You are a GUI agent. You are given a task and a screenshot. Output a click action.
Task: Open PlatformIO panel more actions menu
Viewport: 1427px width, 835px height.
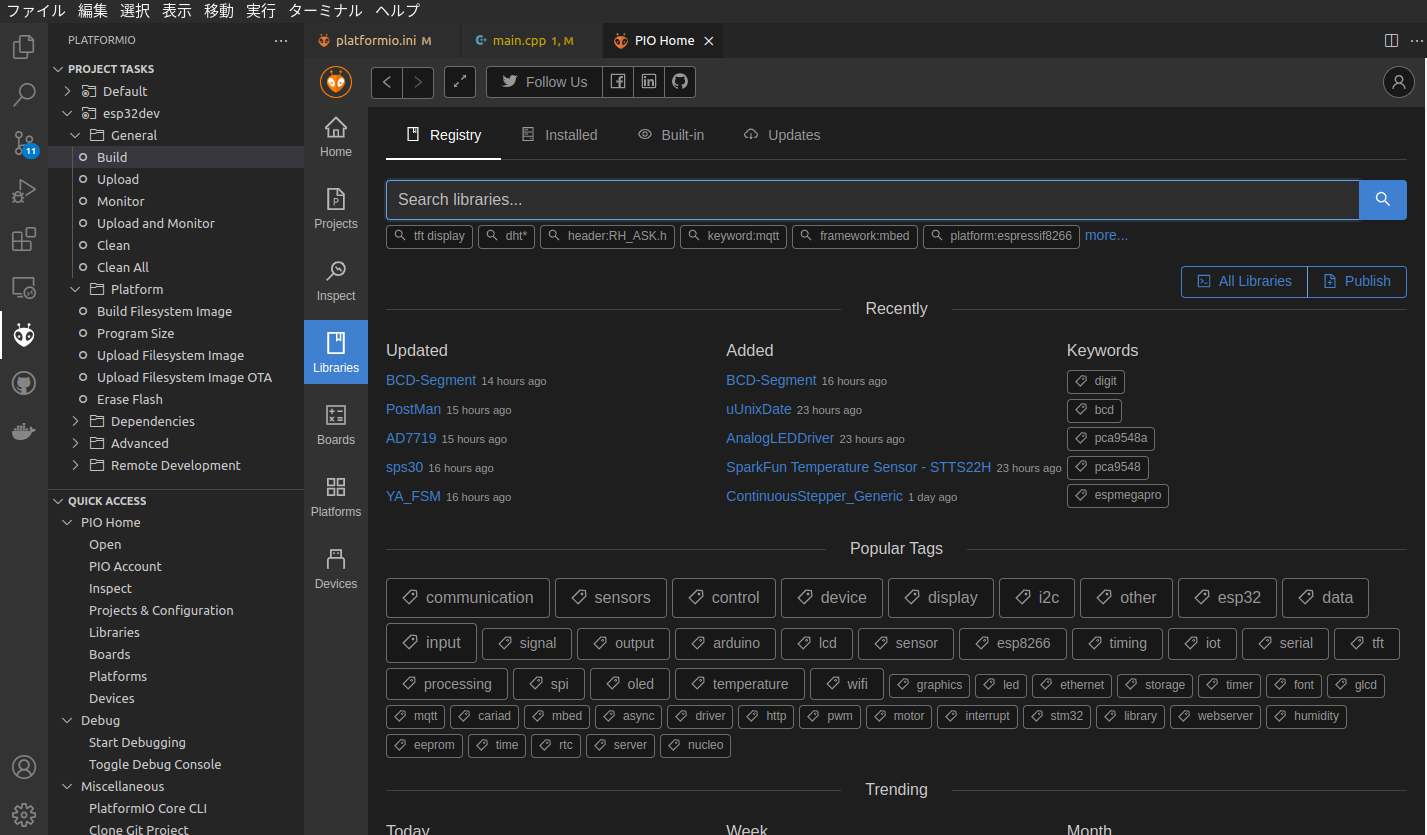tap(281, 40)
